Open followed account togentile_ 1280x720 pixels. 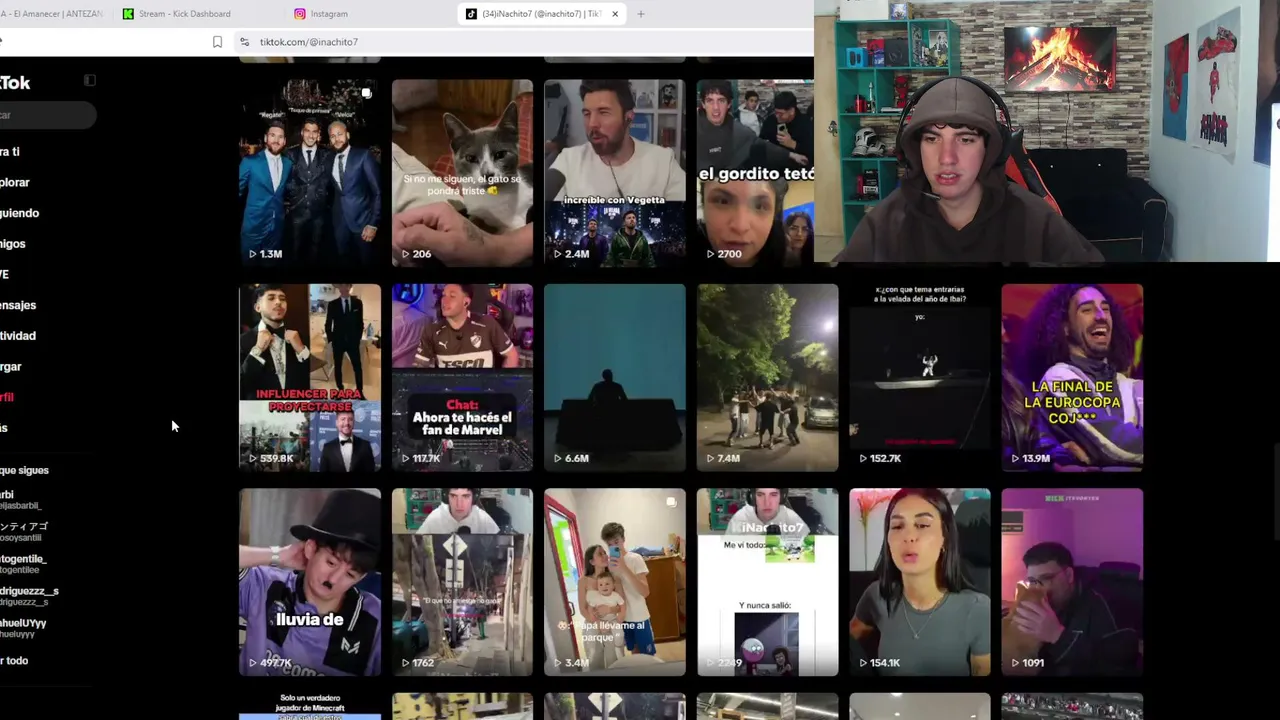tap(24, 564)
